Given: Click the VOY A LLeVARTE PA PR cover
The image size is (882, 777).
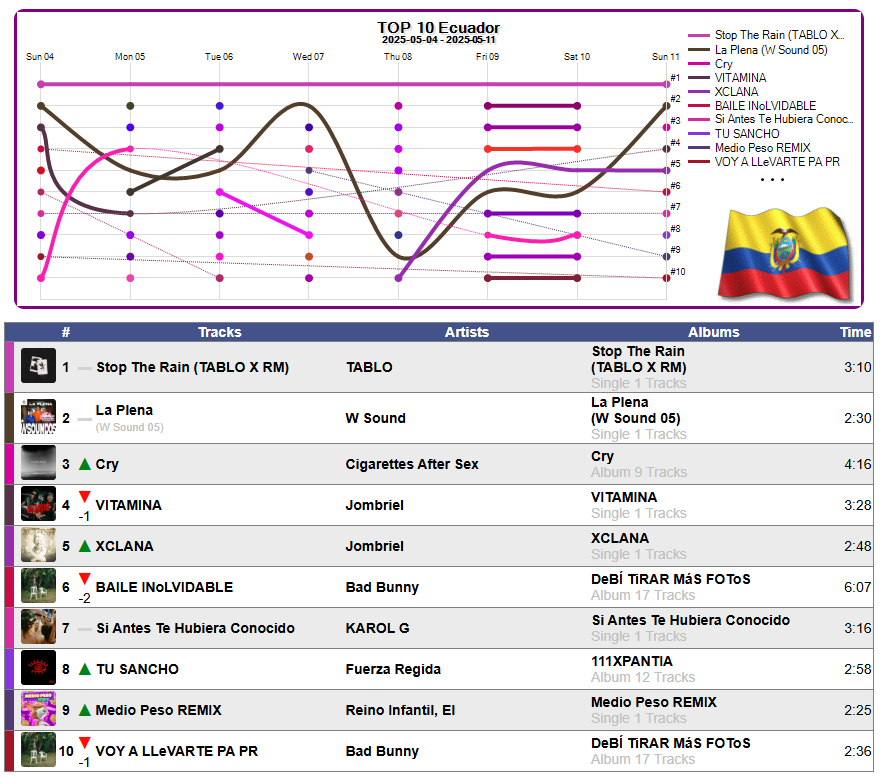Looking at the screenshot, I should (x=38, y=751).
